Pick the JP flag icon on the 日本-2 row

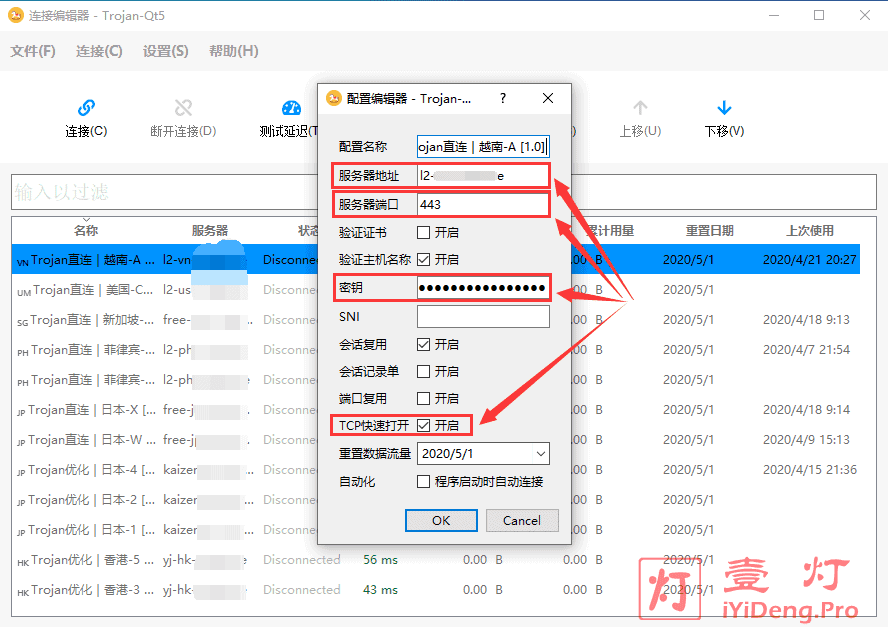(21, 502)
